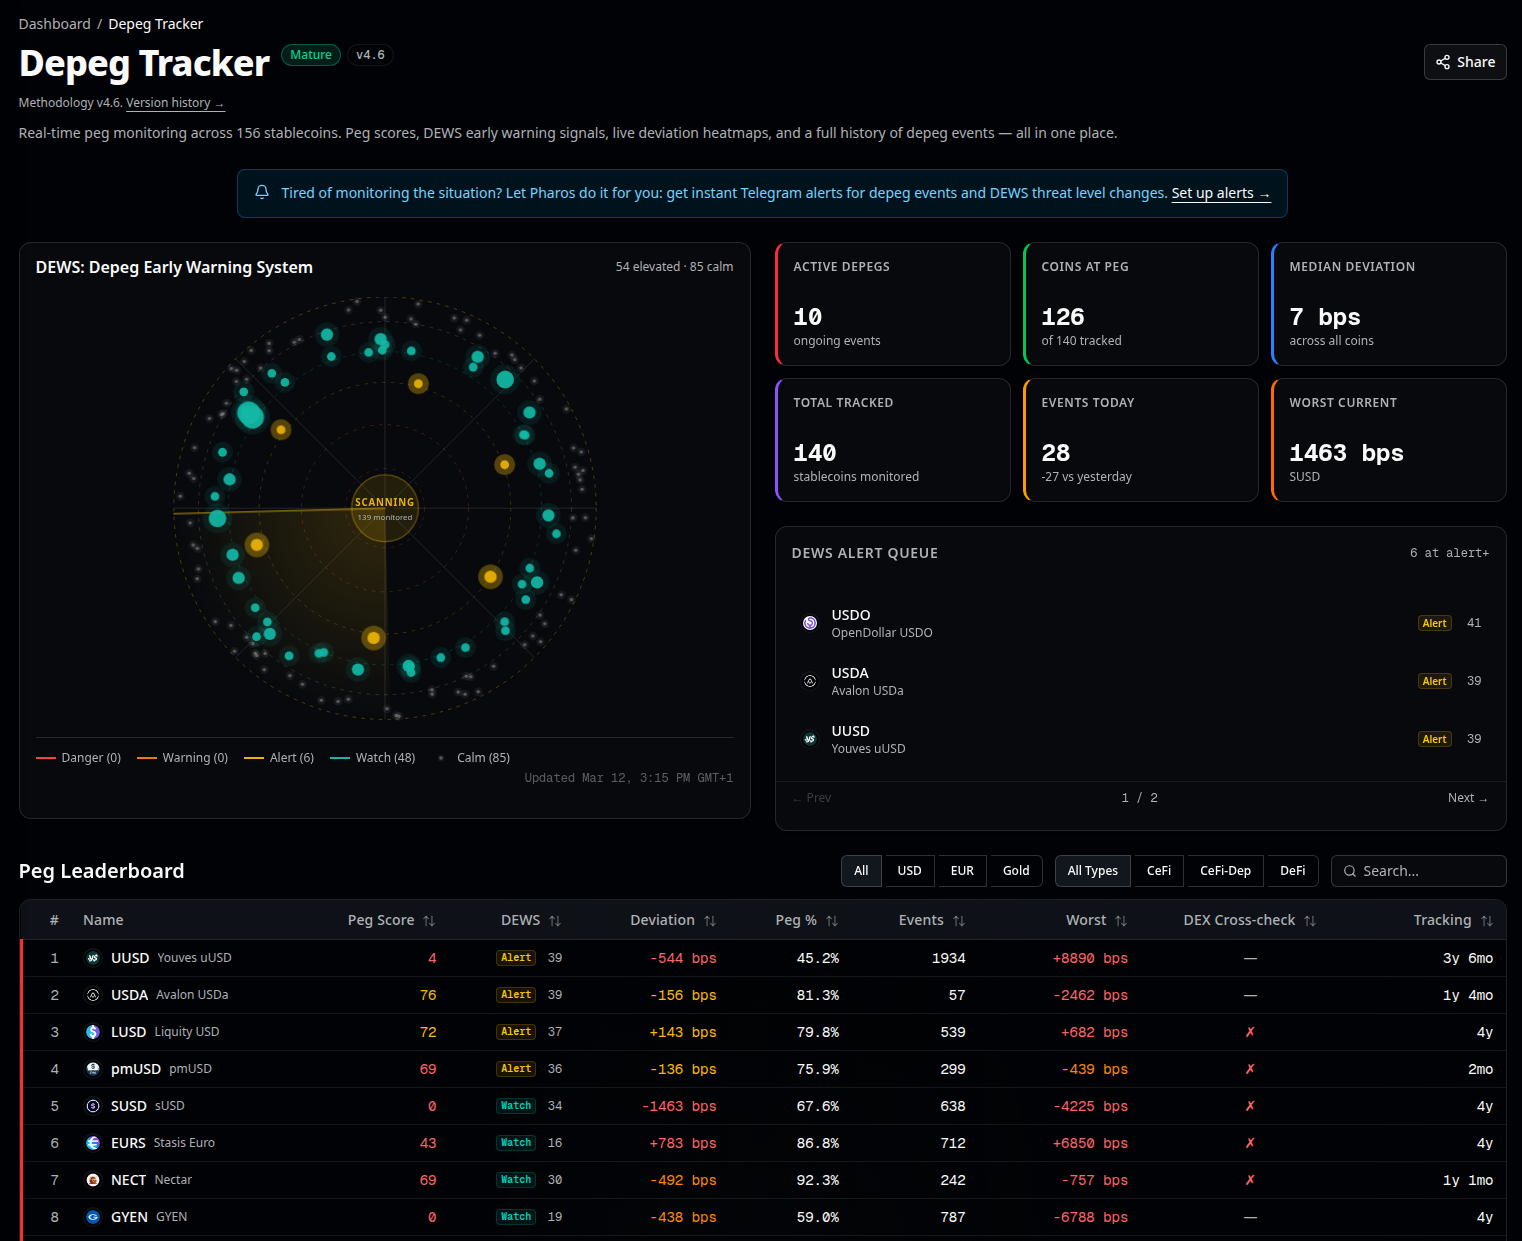
Task: Open the Set up alerts link
Action: [1219, 193]
